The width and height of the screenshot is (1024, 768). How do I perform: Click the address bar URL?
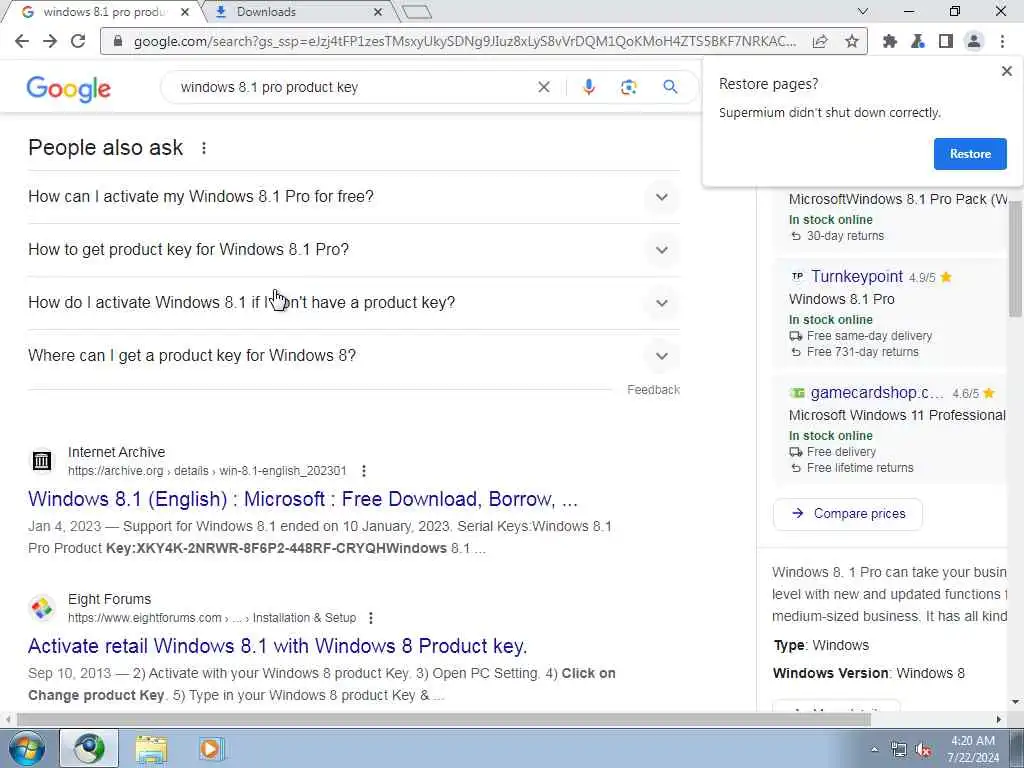pos(464,41)
